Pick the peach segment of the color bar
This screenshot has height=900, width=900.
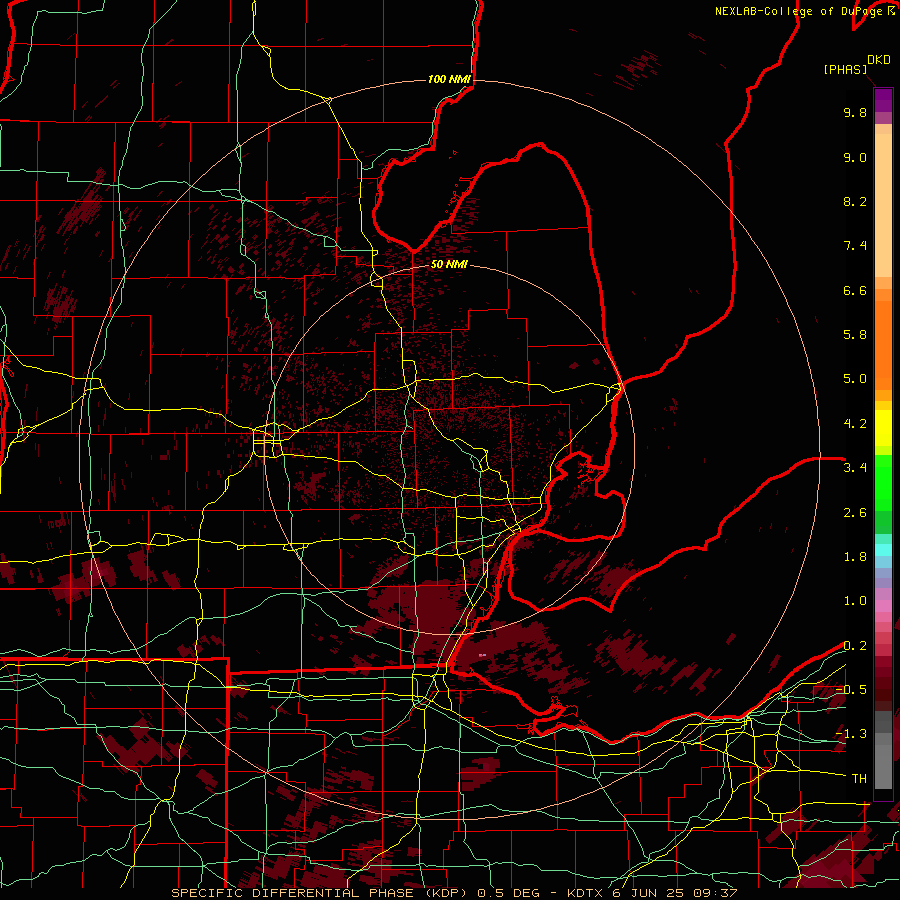[x=883, y=201]
